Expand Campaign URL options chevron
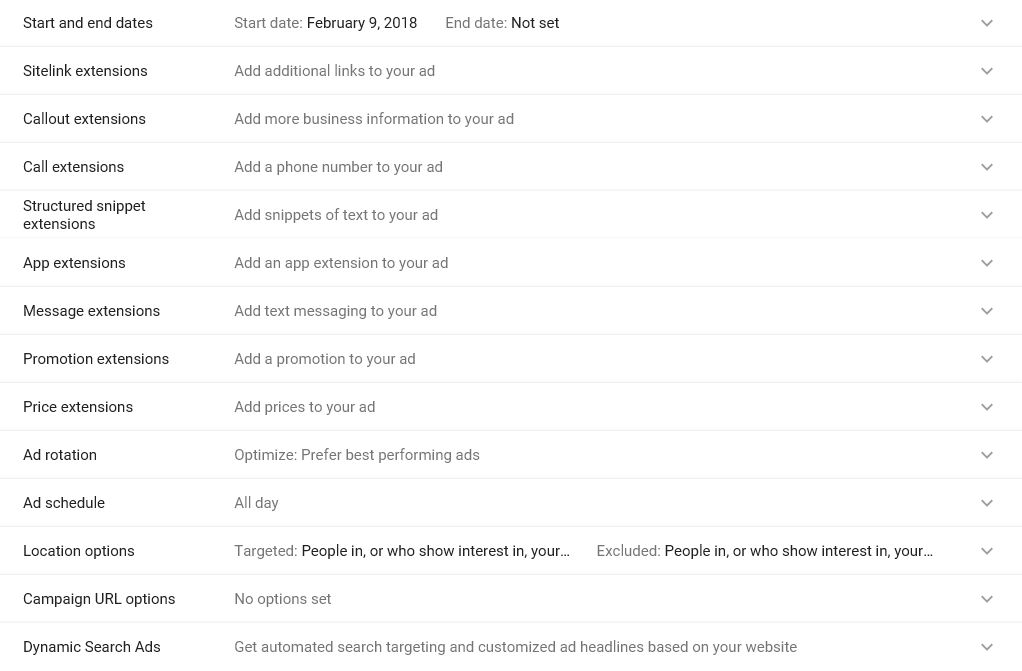Image resolution: width=1022 pixels, height=671 pixels. [986, 599]
